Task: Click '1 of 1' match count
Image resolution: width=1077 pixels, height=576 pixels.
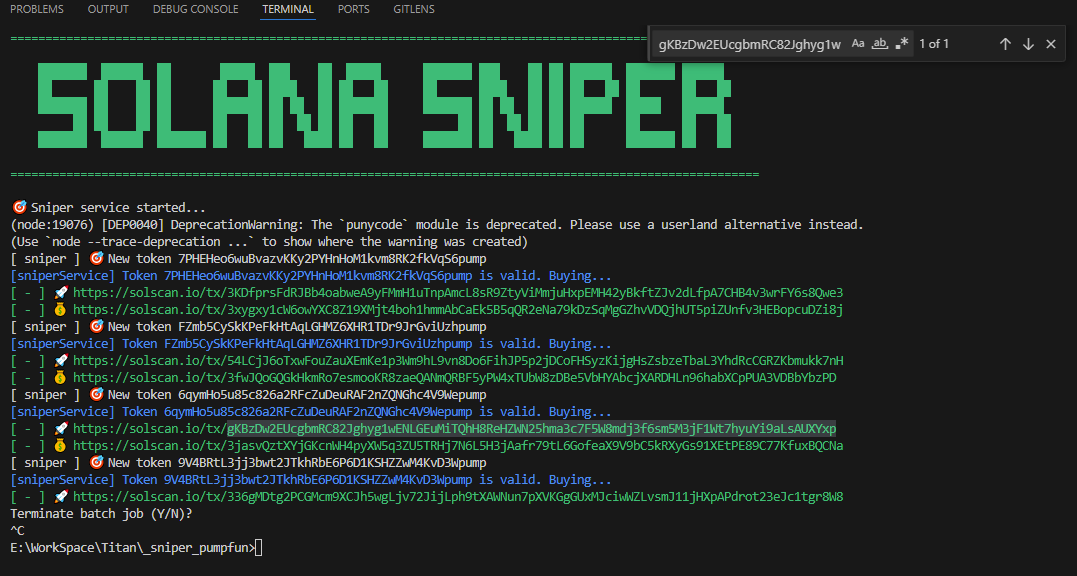Action: click(934, 44)
